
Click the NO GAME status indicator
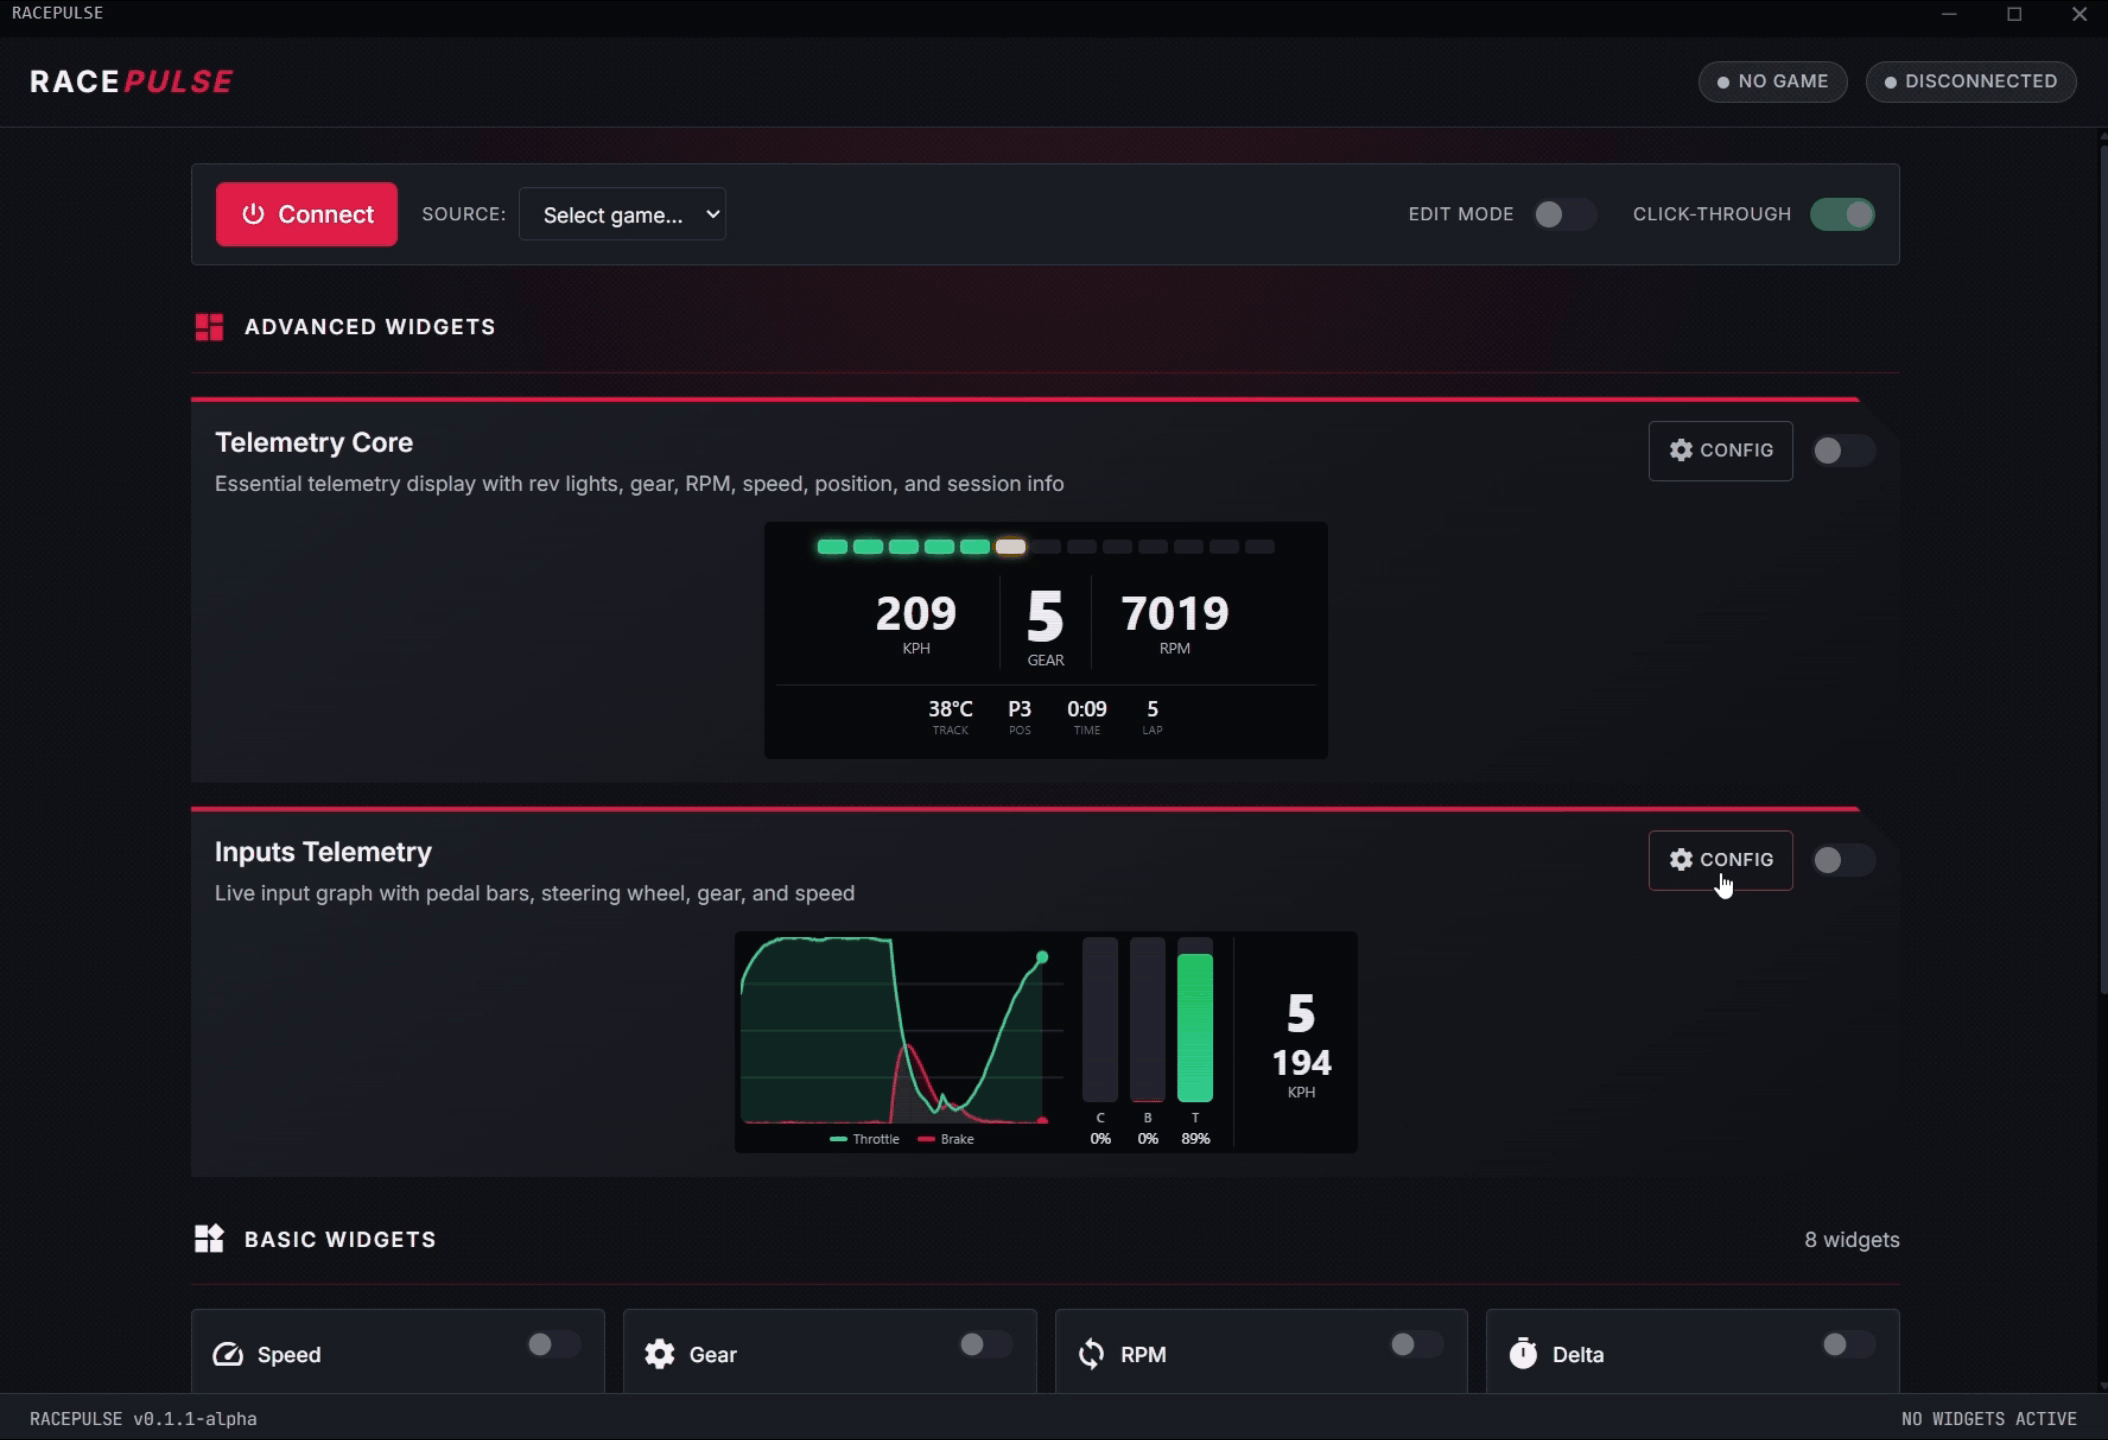click(1771, 81)
